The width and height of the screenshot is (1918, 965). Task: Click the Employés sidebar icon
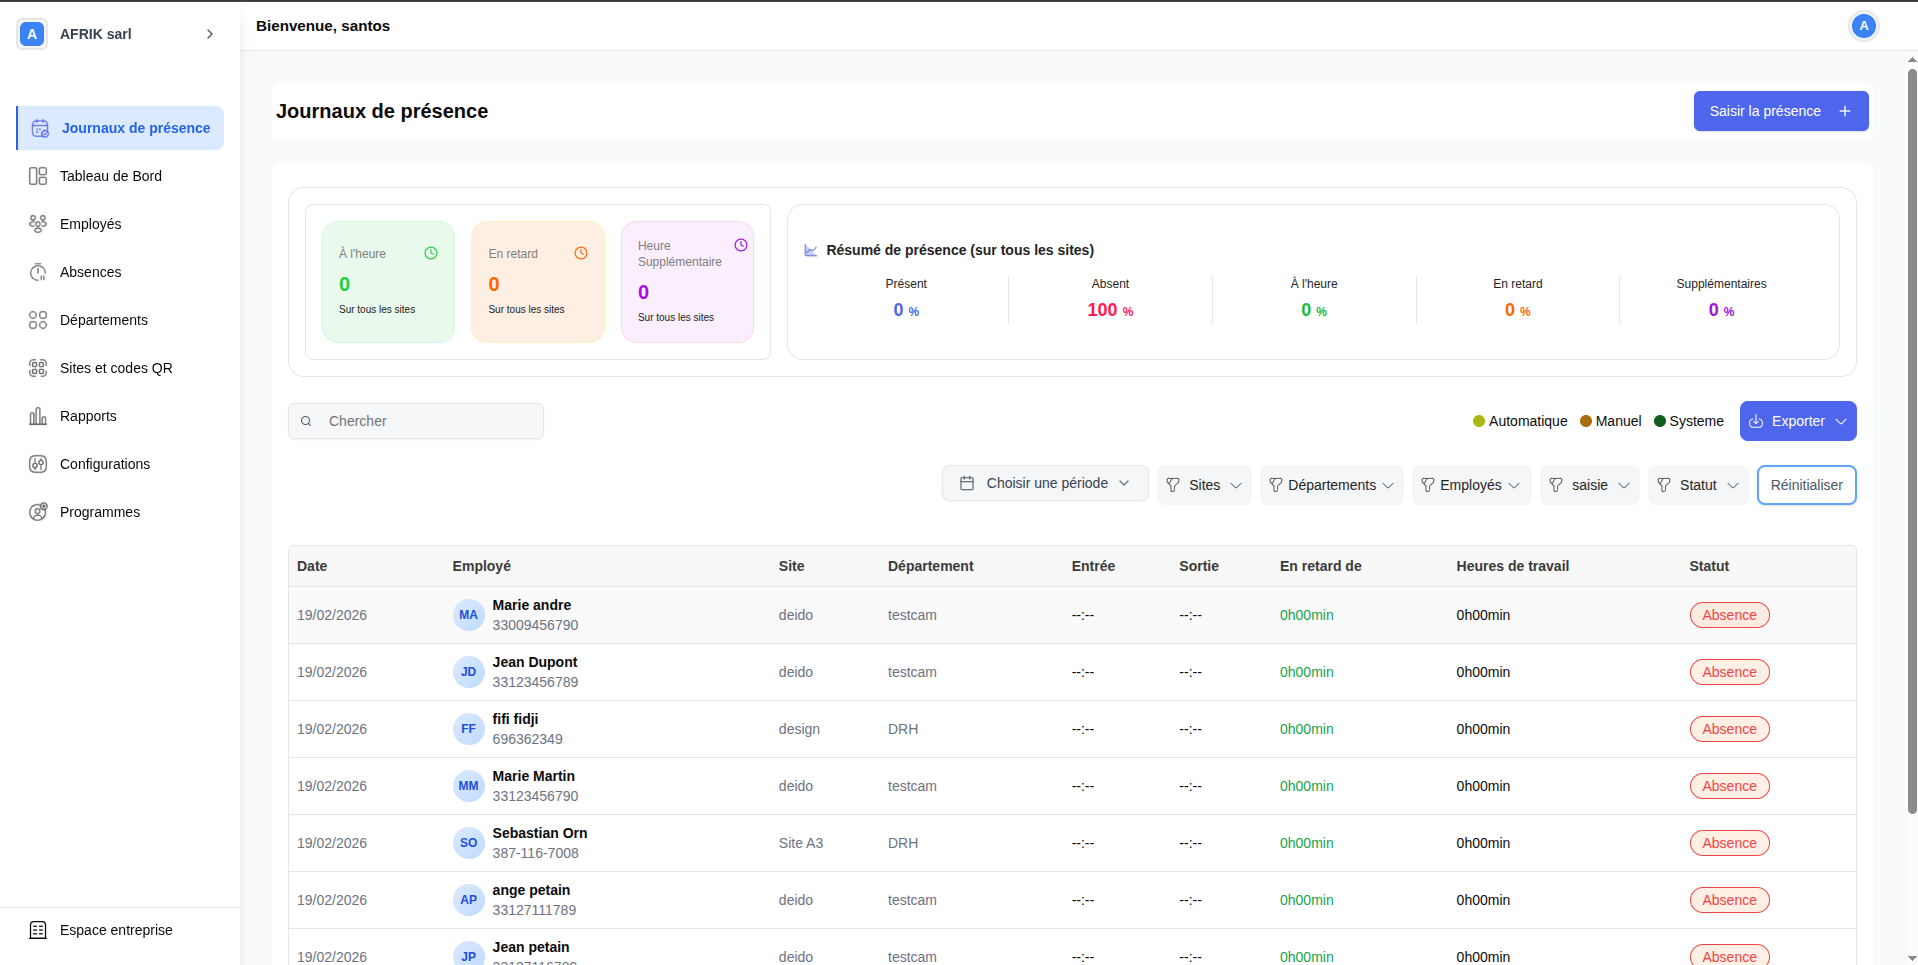(x=38, y=224)
